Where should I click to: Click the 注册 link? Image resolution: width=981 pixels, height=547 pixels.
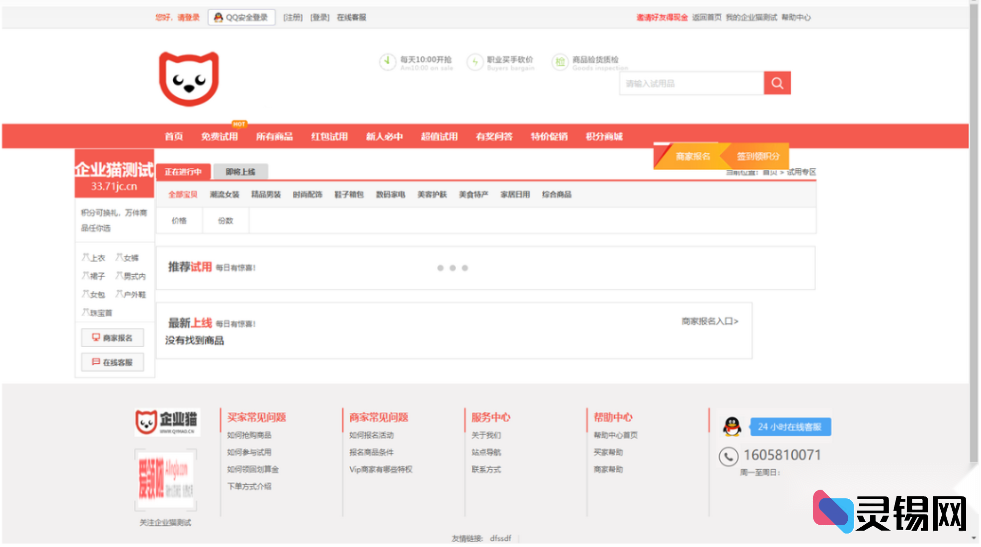[x=293, y=18]
